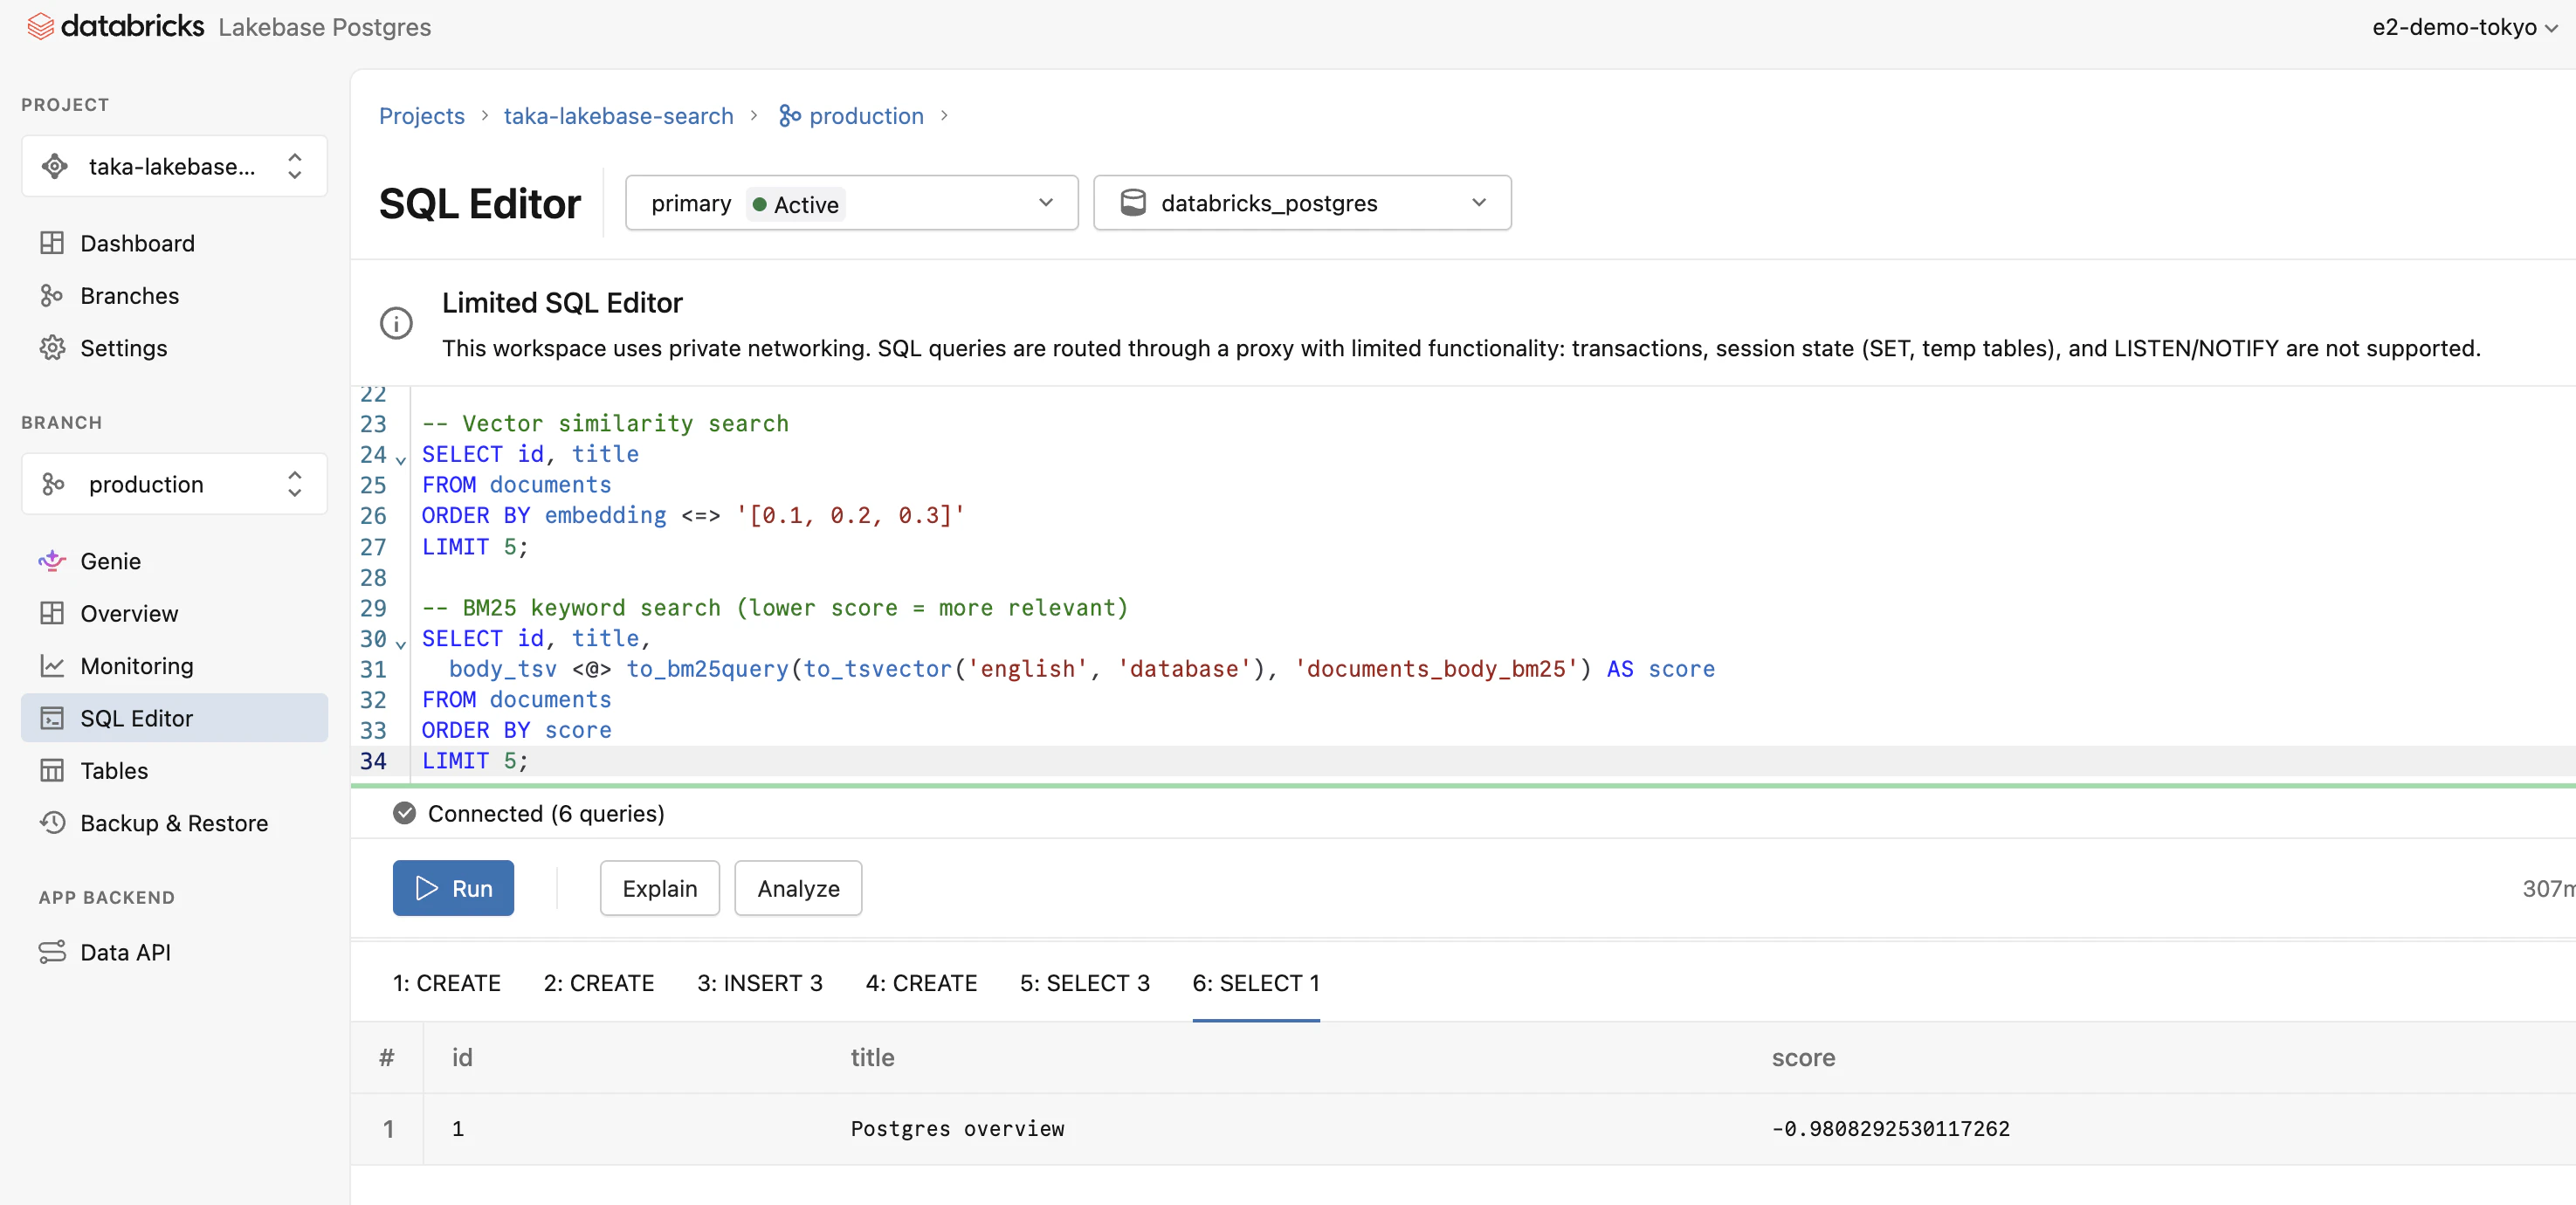Open the e2-demo-tokyo workspace dropdown
2576x1205 pixels.
[x=2464, y=27]
